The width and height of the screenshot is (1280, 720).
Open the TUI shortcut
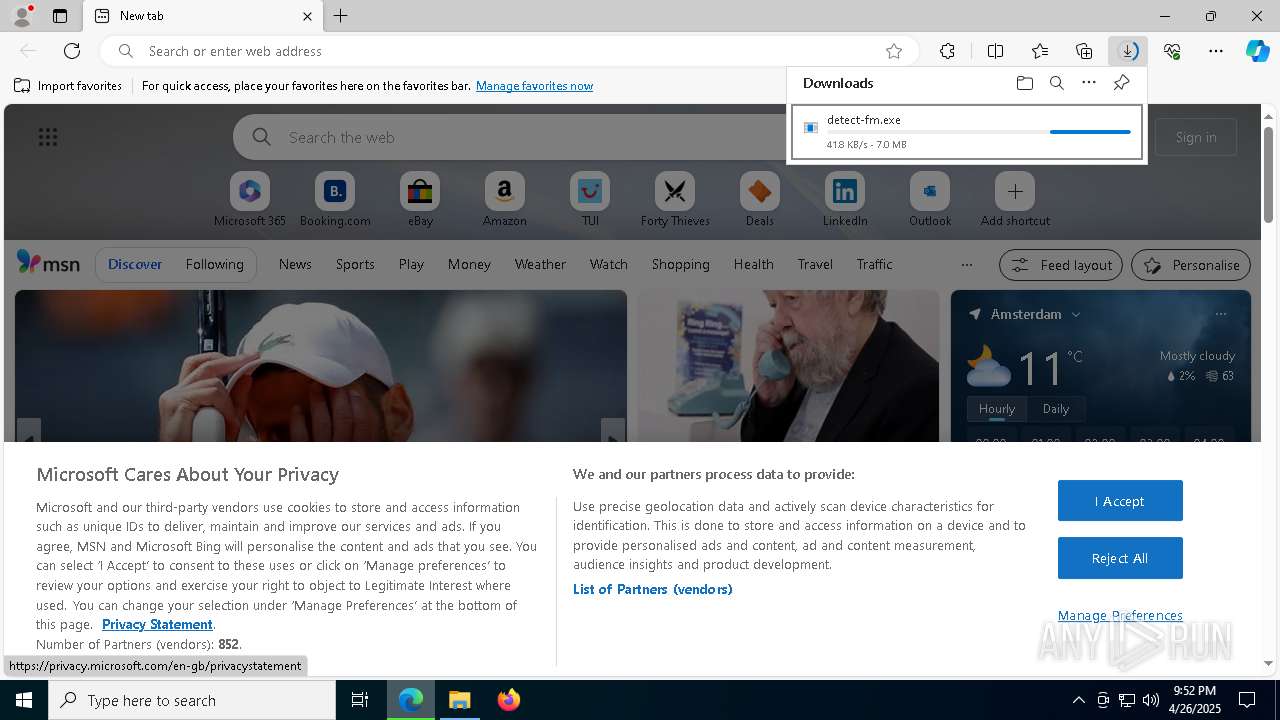[590, 199]
